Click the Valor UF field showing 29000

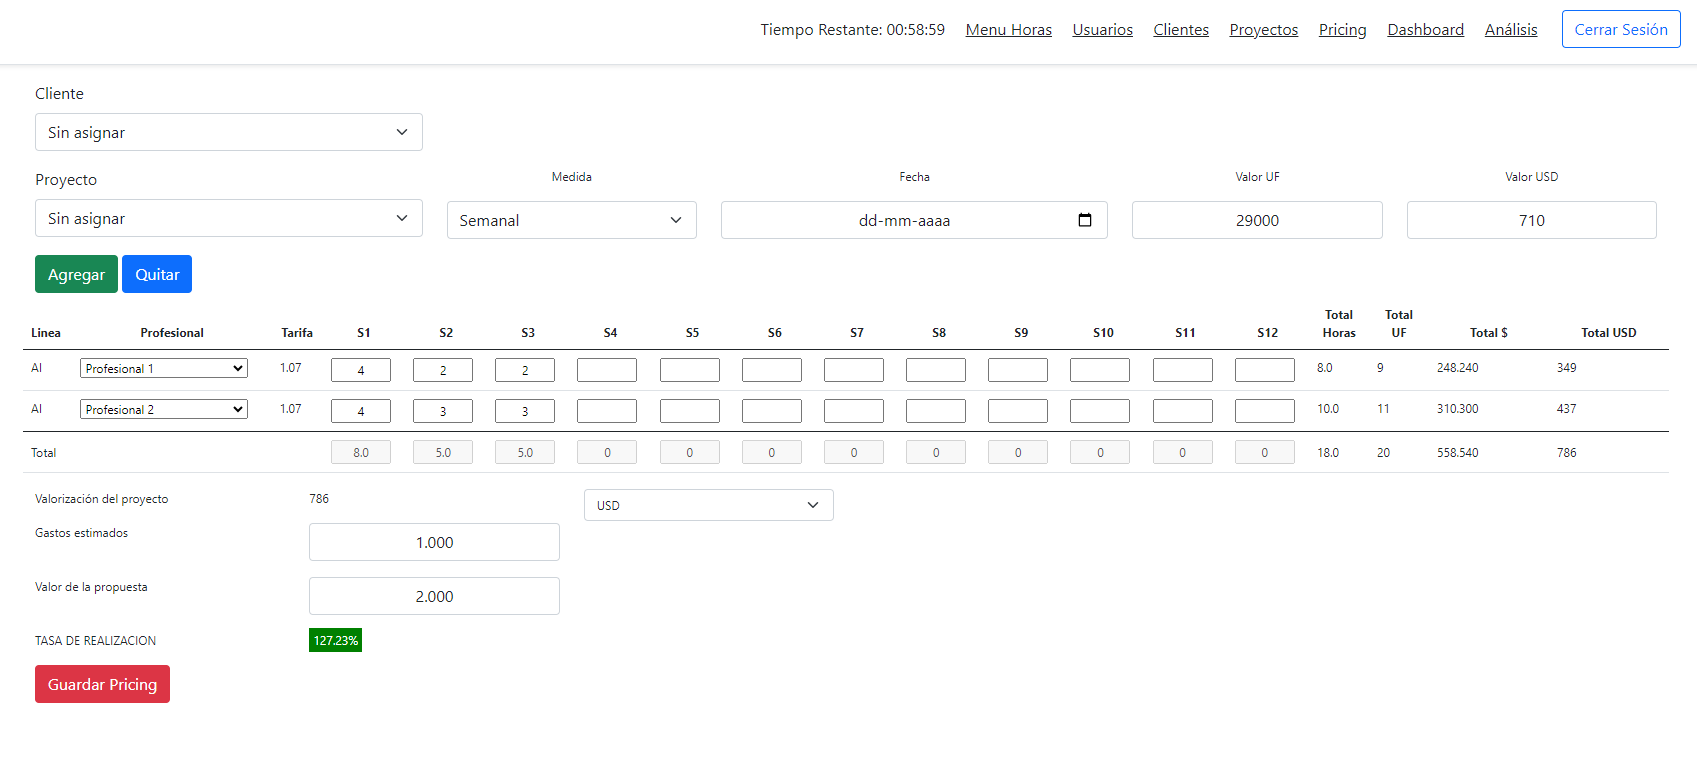(1257, 220)
